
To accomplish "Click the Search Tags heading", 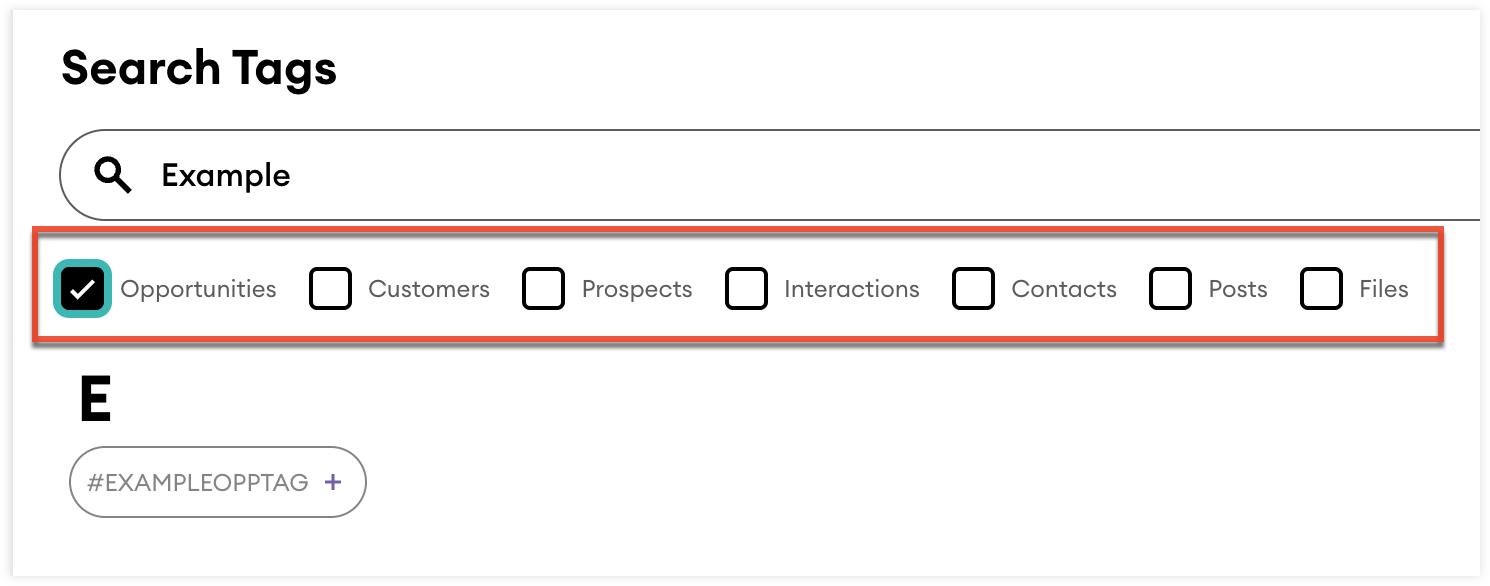I will tap(199, 69).
